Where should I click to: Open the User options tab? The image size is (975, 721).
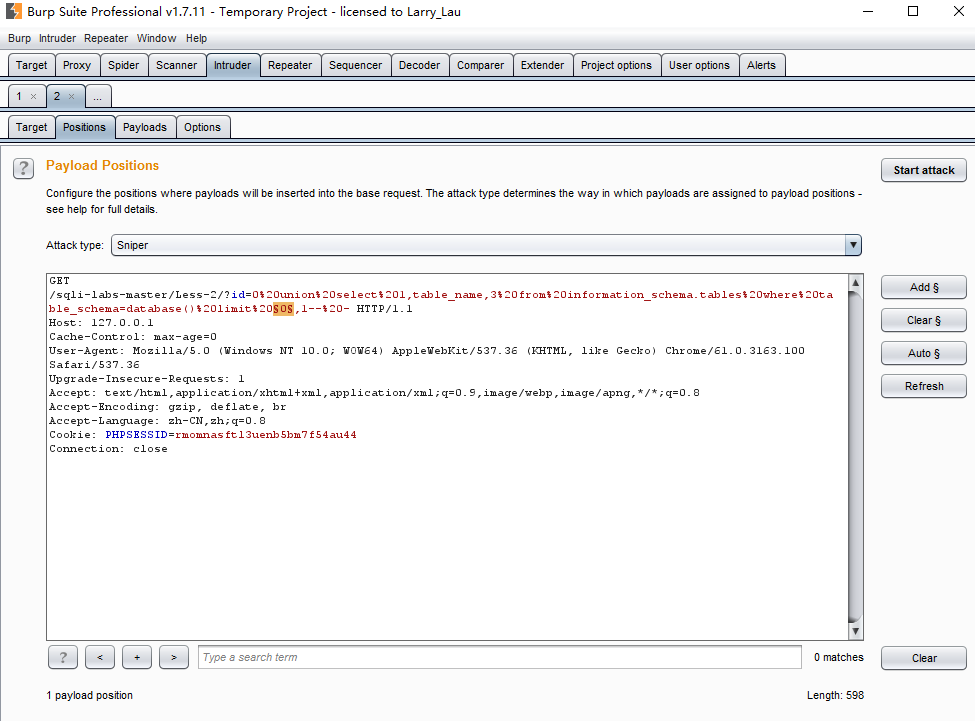700,65
